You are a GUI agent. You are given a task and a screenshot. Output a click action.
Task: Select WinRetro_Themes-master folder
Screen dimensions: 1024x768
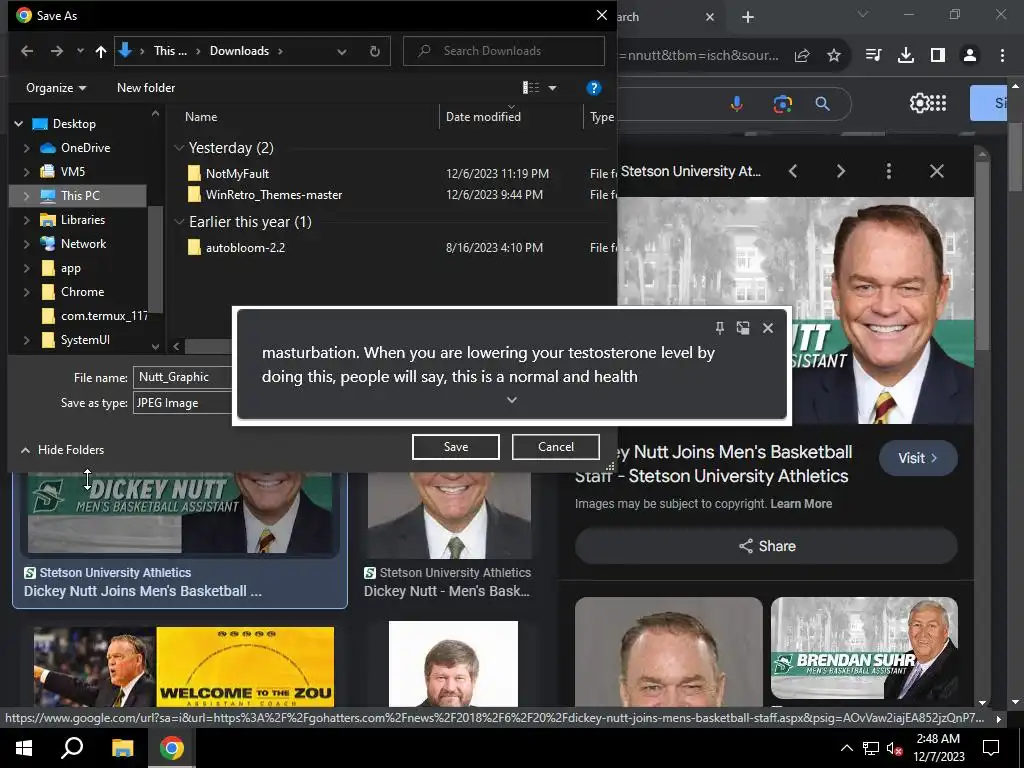(x=273, y=195)
